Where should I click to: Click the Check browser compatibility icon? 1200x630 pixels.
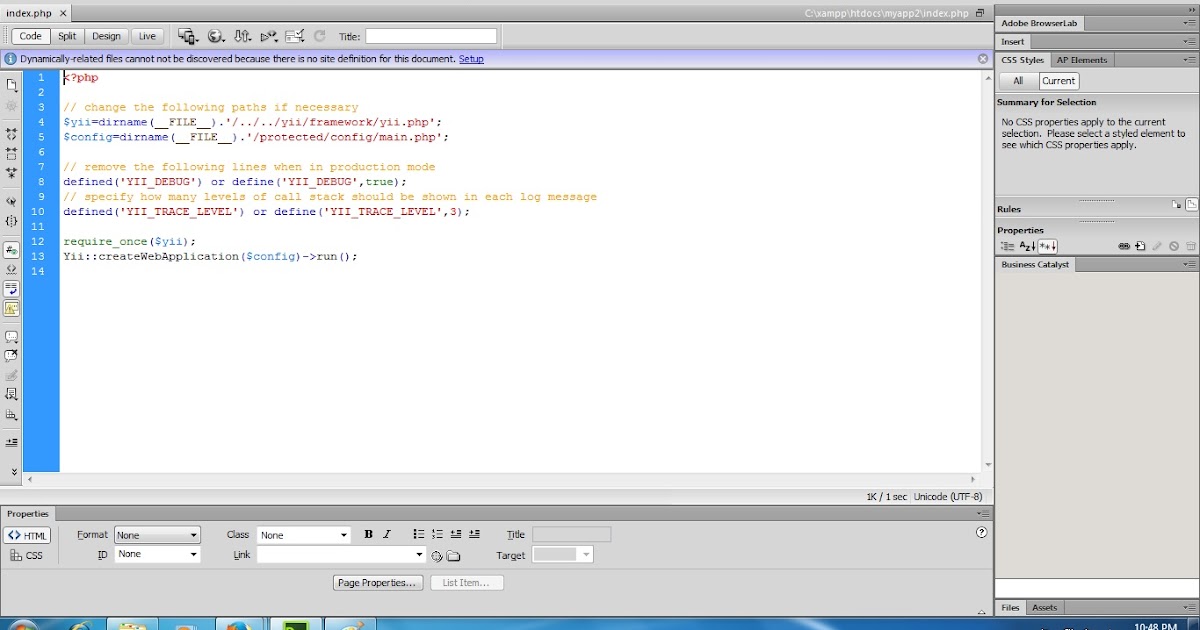(x=294, y=36)
